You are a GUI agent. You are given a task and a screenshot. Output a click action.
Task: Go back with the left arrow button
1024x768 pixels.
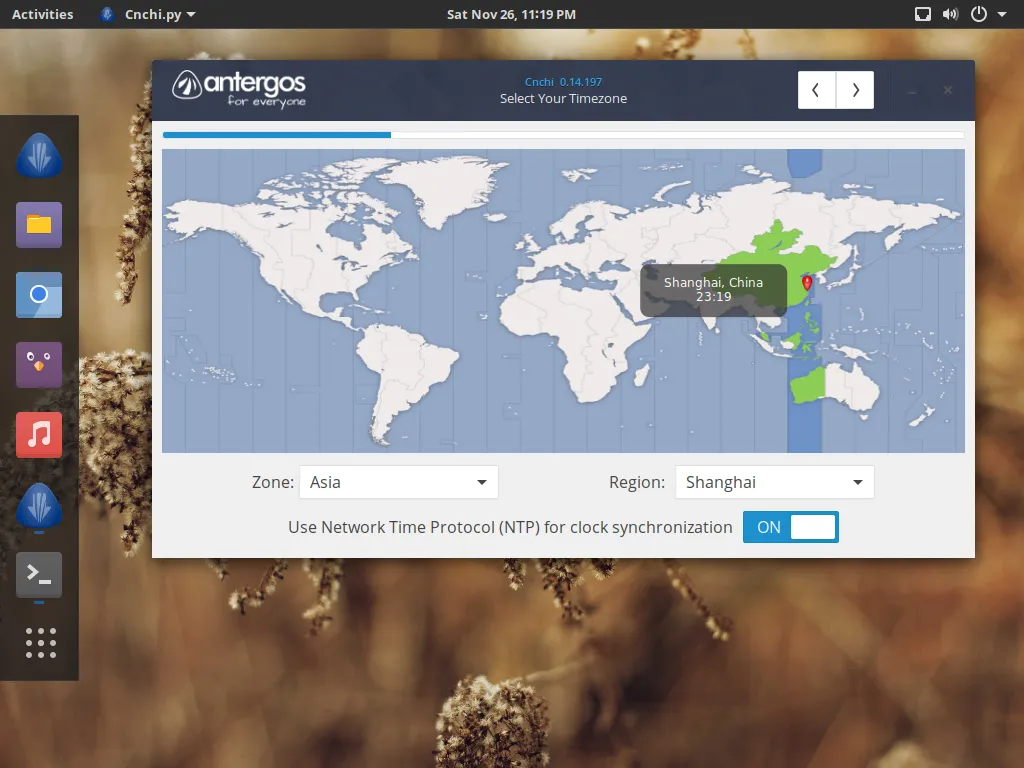(x=816, y=90)
